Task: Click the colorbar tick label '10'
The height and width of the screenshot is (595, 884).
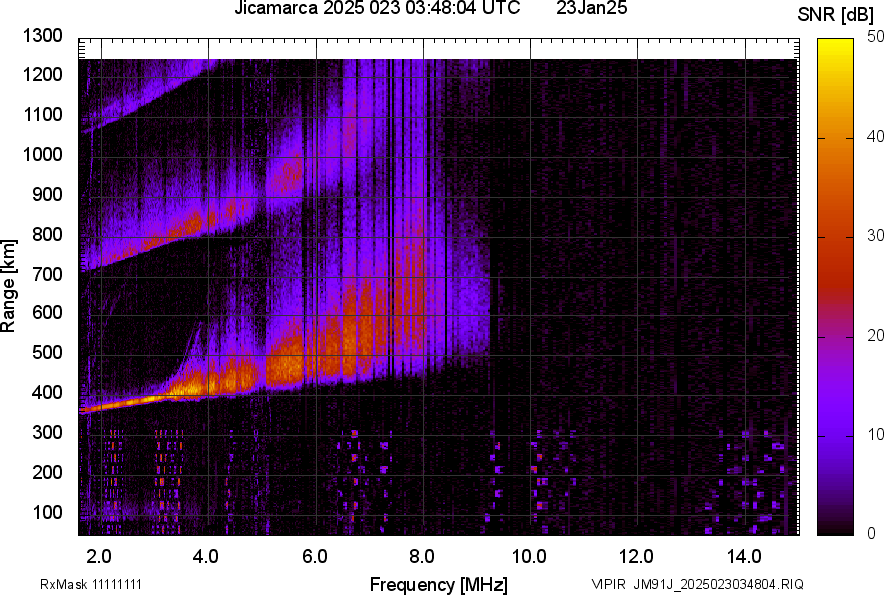Action: coord(875,434)
